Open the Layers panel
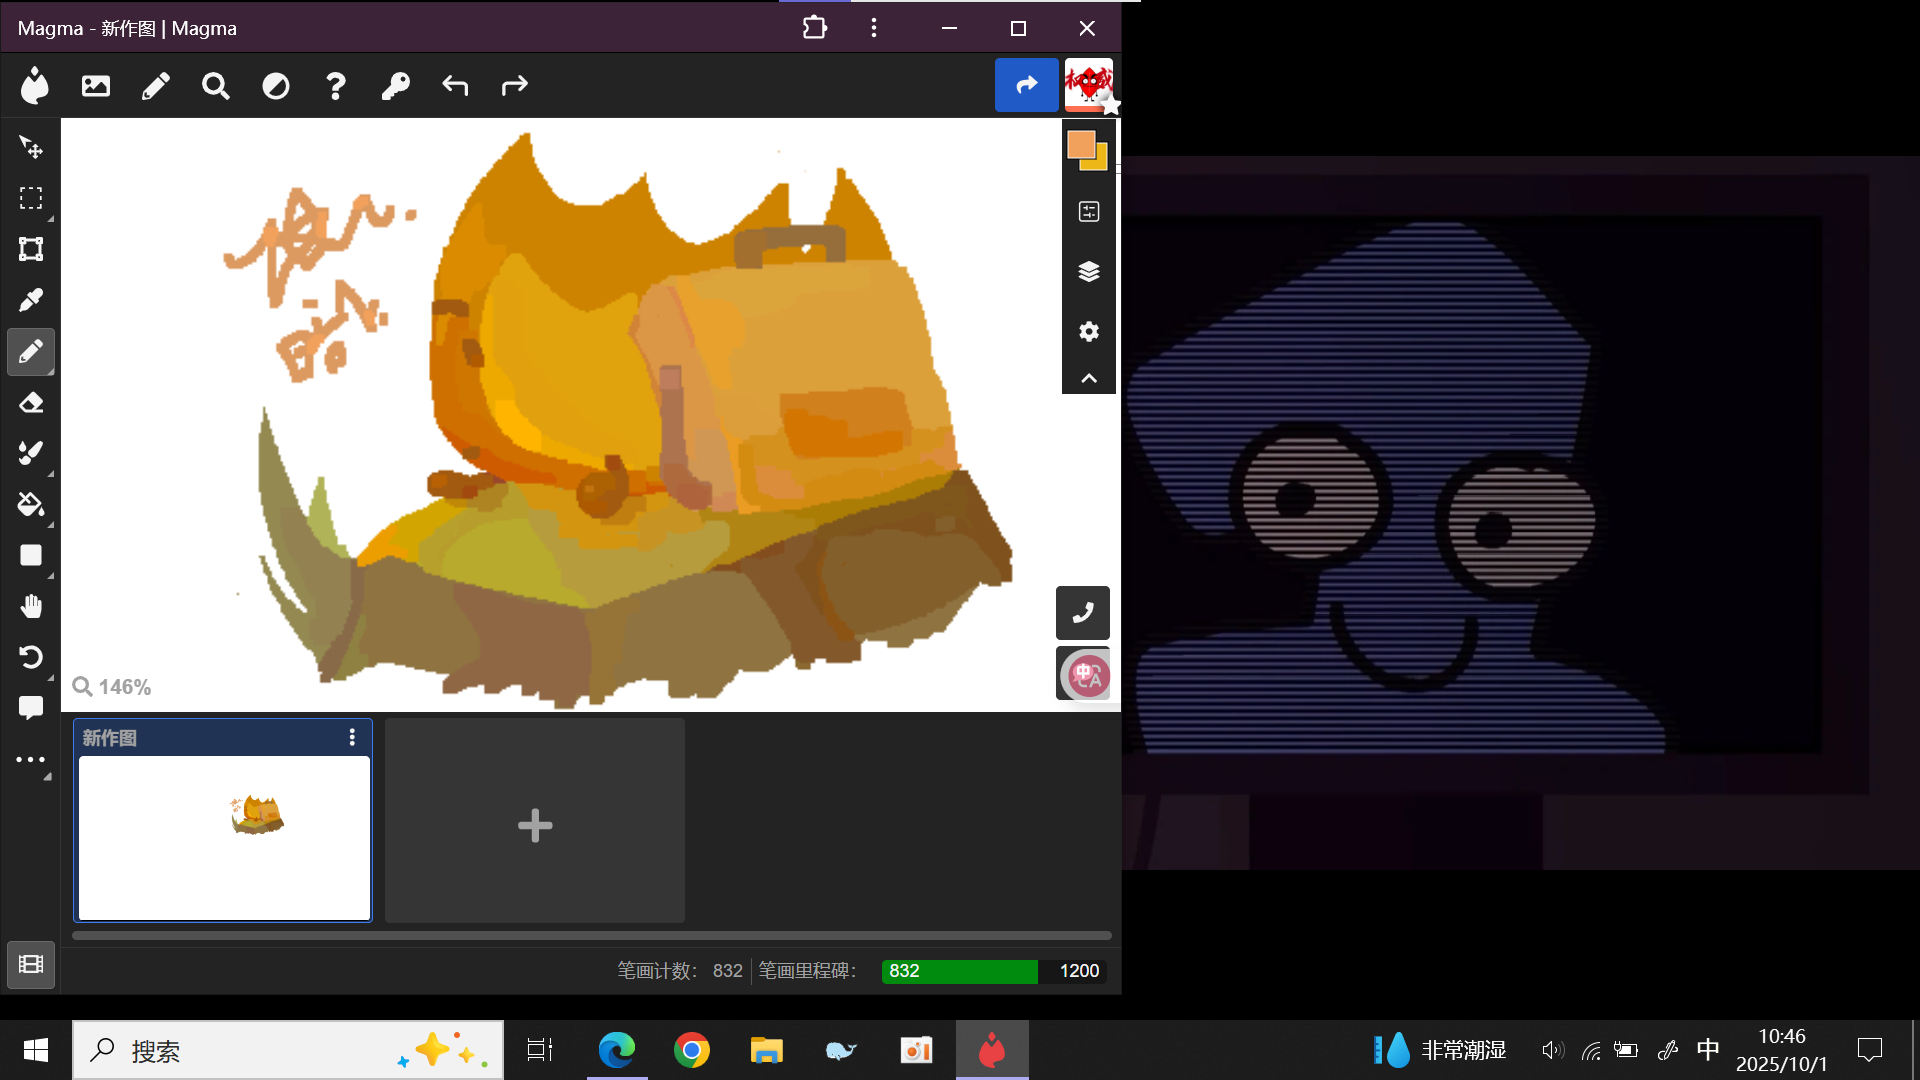The image size is (1920, 1080). (1089, 271)
